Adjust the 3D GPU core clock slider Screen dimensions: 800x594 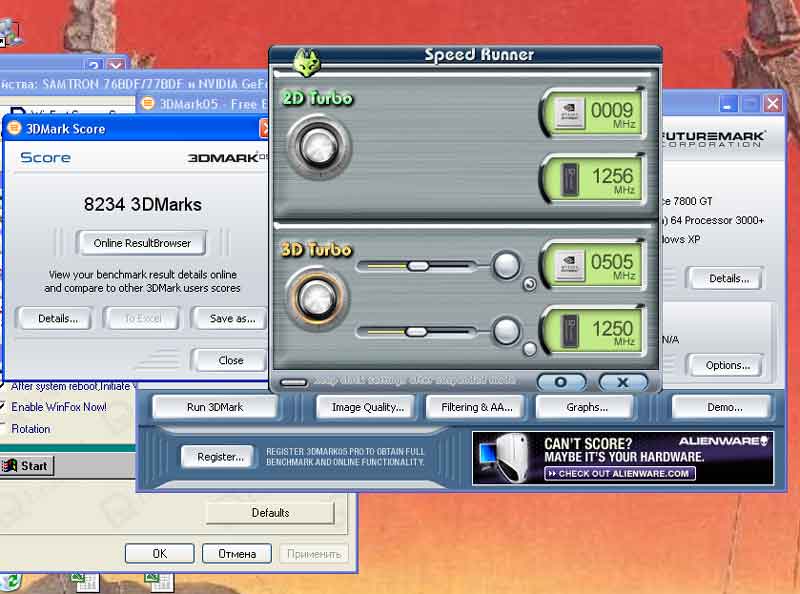coord(418,266)
